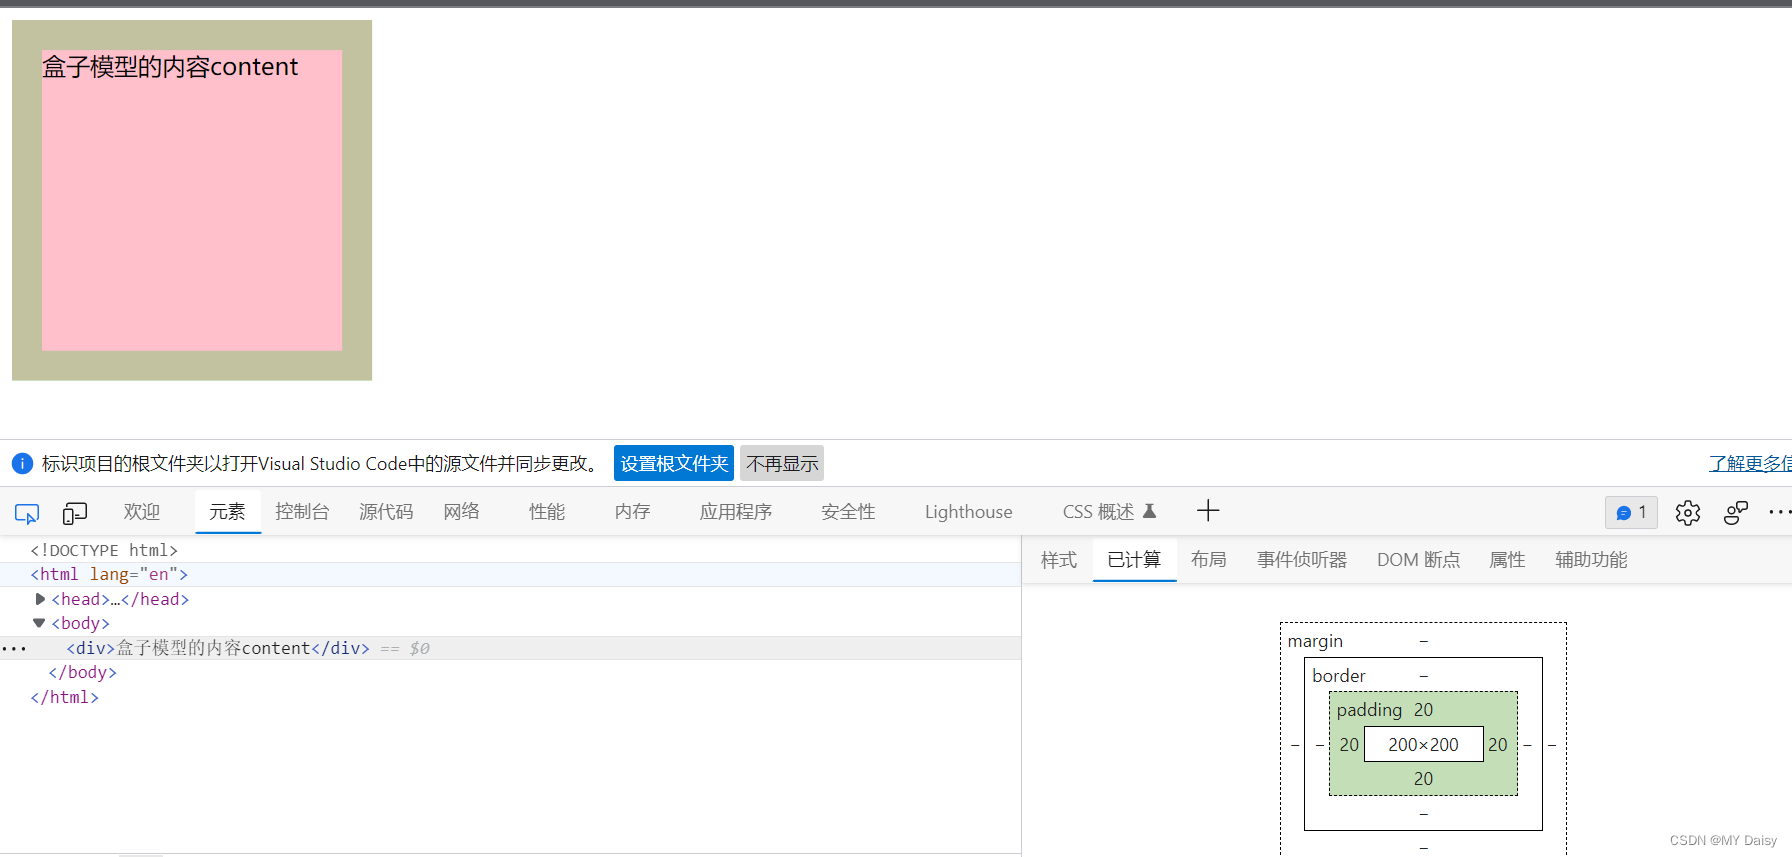1792x857 pixels.
Task: Click the right padding value 20
Action: (x=1497, y=745)
